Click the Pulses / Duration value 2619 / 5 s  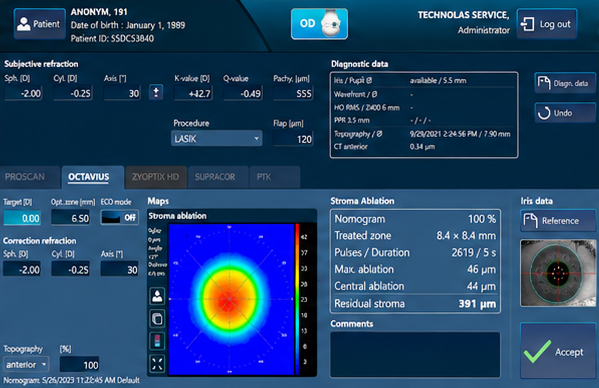tap(474, 252)
